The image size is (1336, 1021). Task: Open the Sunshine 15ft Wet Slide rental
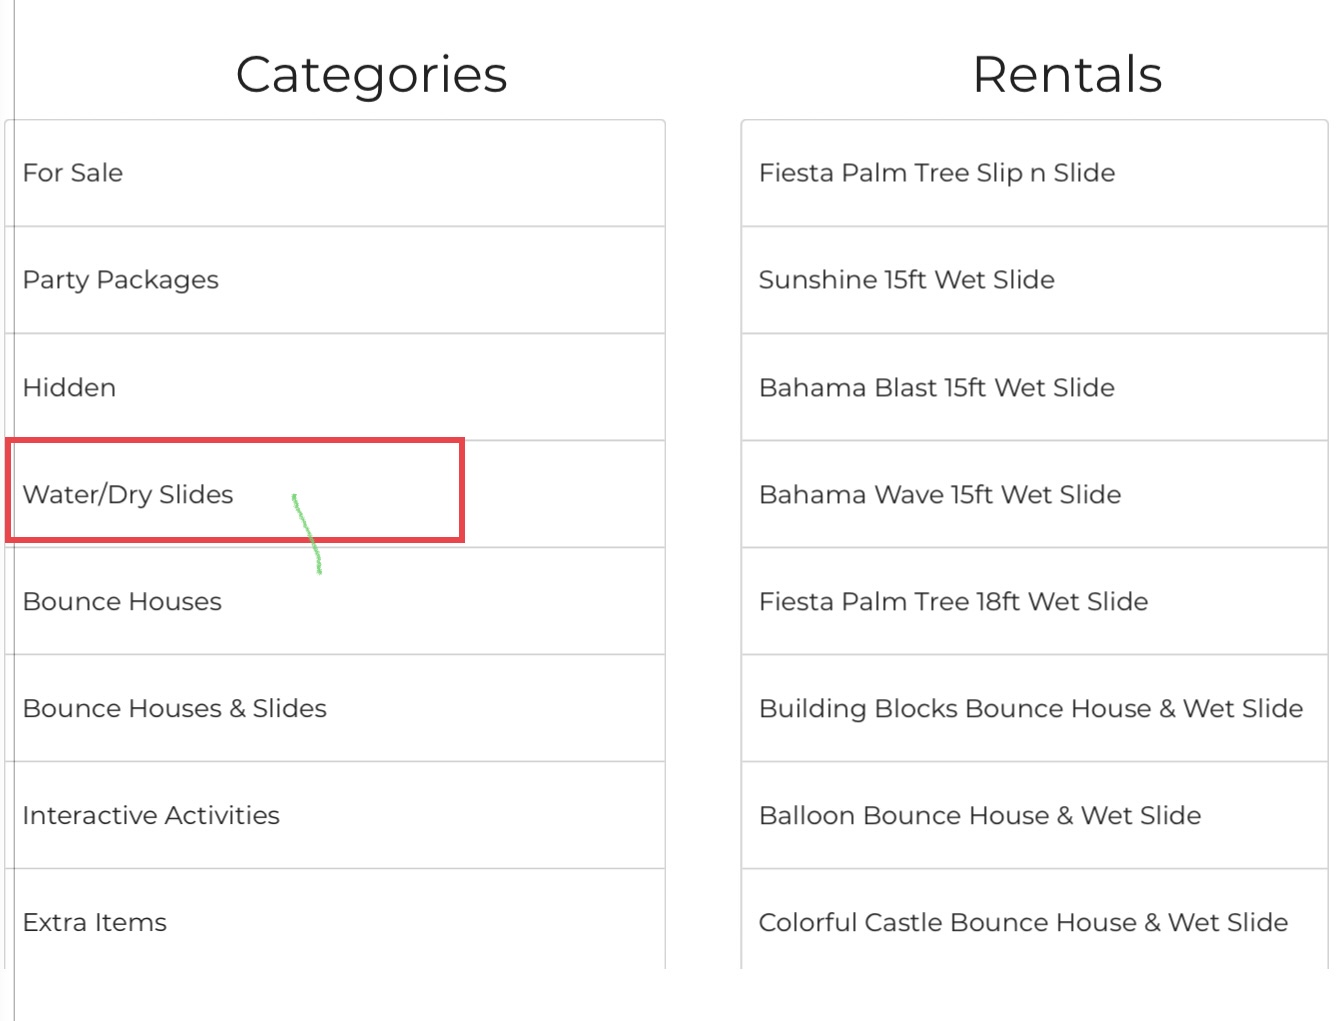point(907,280)
